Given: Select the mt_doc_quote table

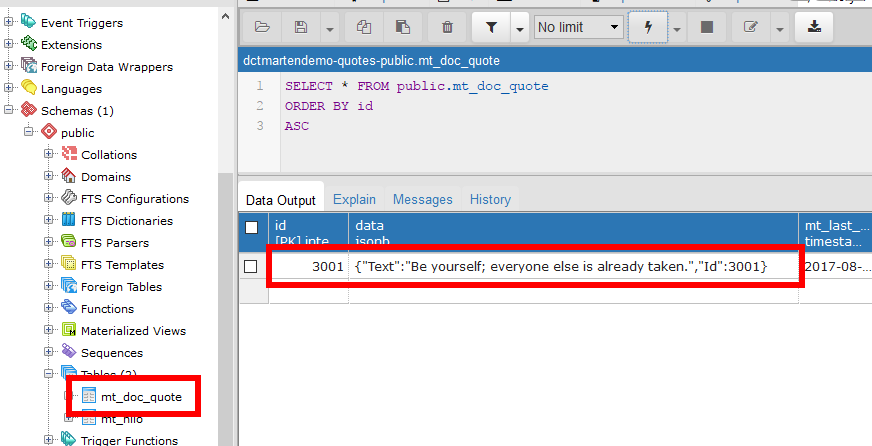Looking at the screenshot, I should click(x=141, y=397).
